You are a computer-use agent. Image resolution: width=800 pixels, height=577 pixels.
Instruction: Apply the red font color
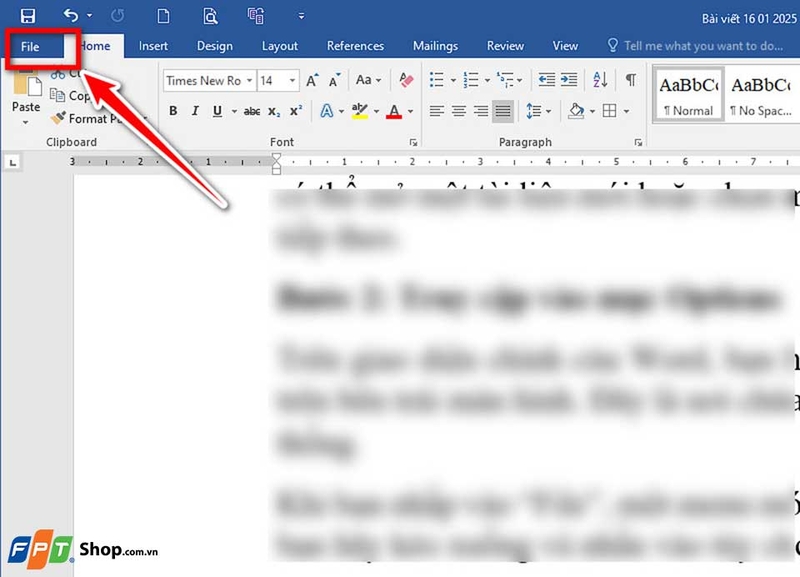394,111
